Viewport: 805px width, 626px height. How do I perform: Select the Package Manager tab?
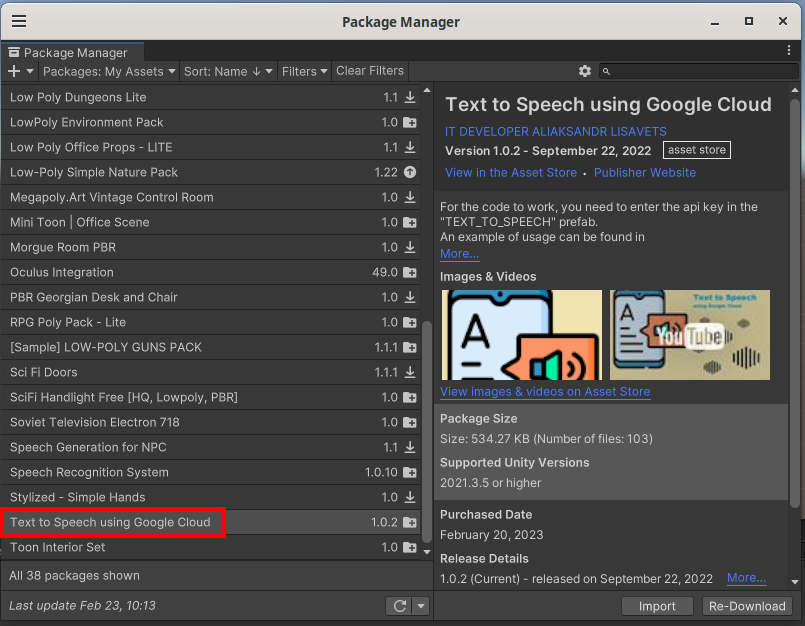(72, 52)
